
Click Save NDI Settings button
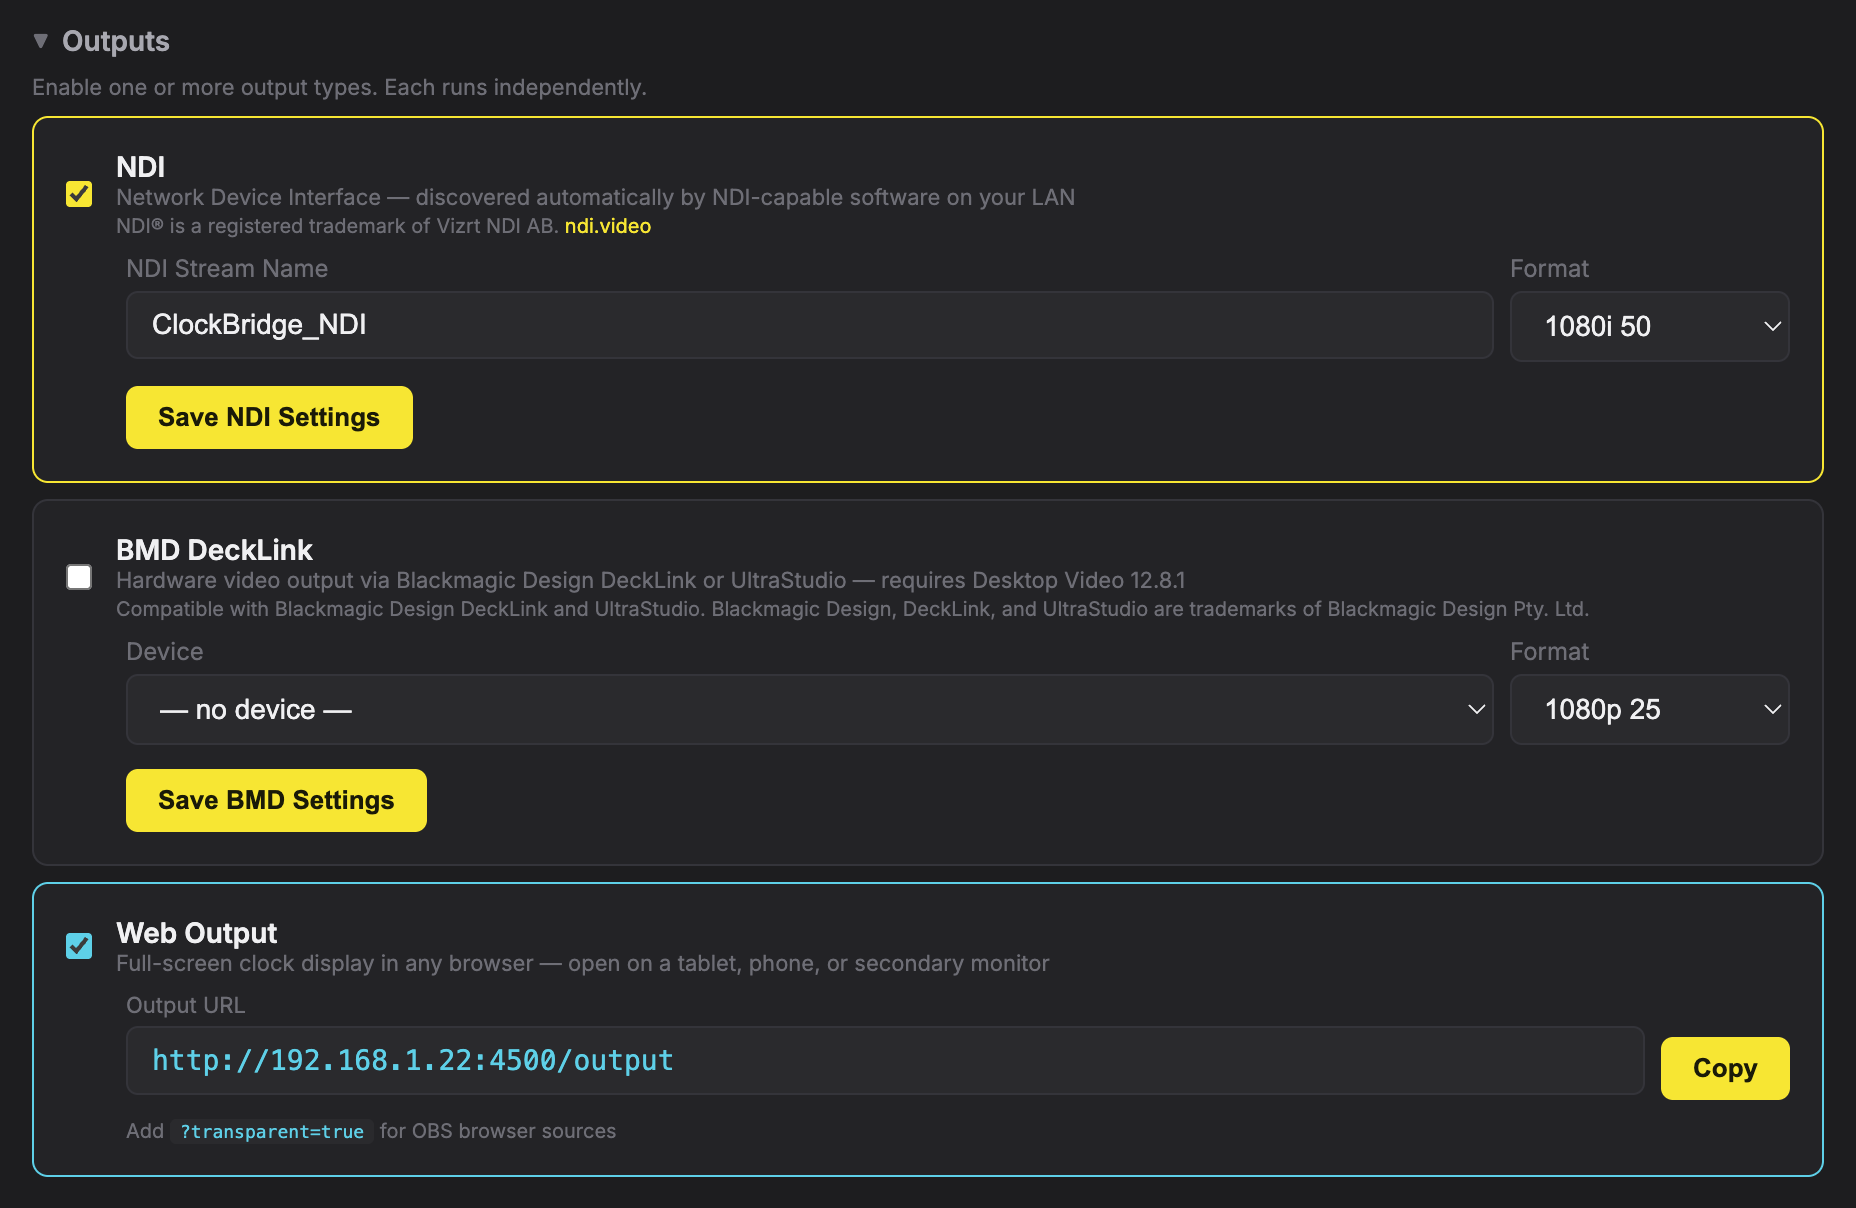click(269, 417)
